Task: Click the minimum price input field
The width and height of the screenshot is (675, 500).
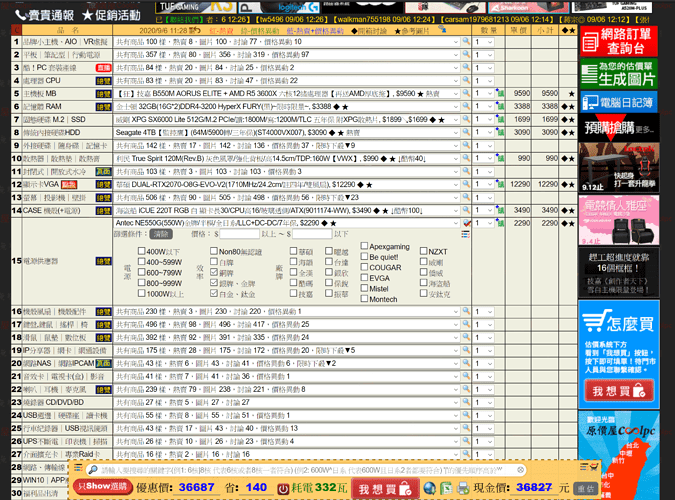Action: 239,234
